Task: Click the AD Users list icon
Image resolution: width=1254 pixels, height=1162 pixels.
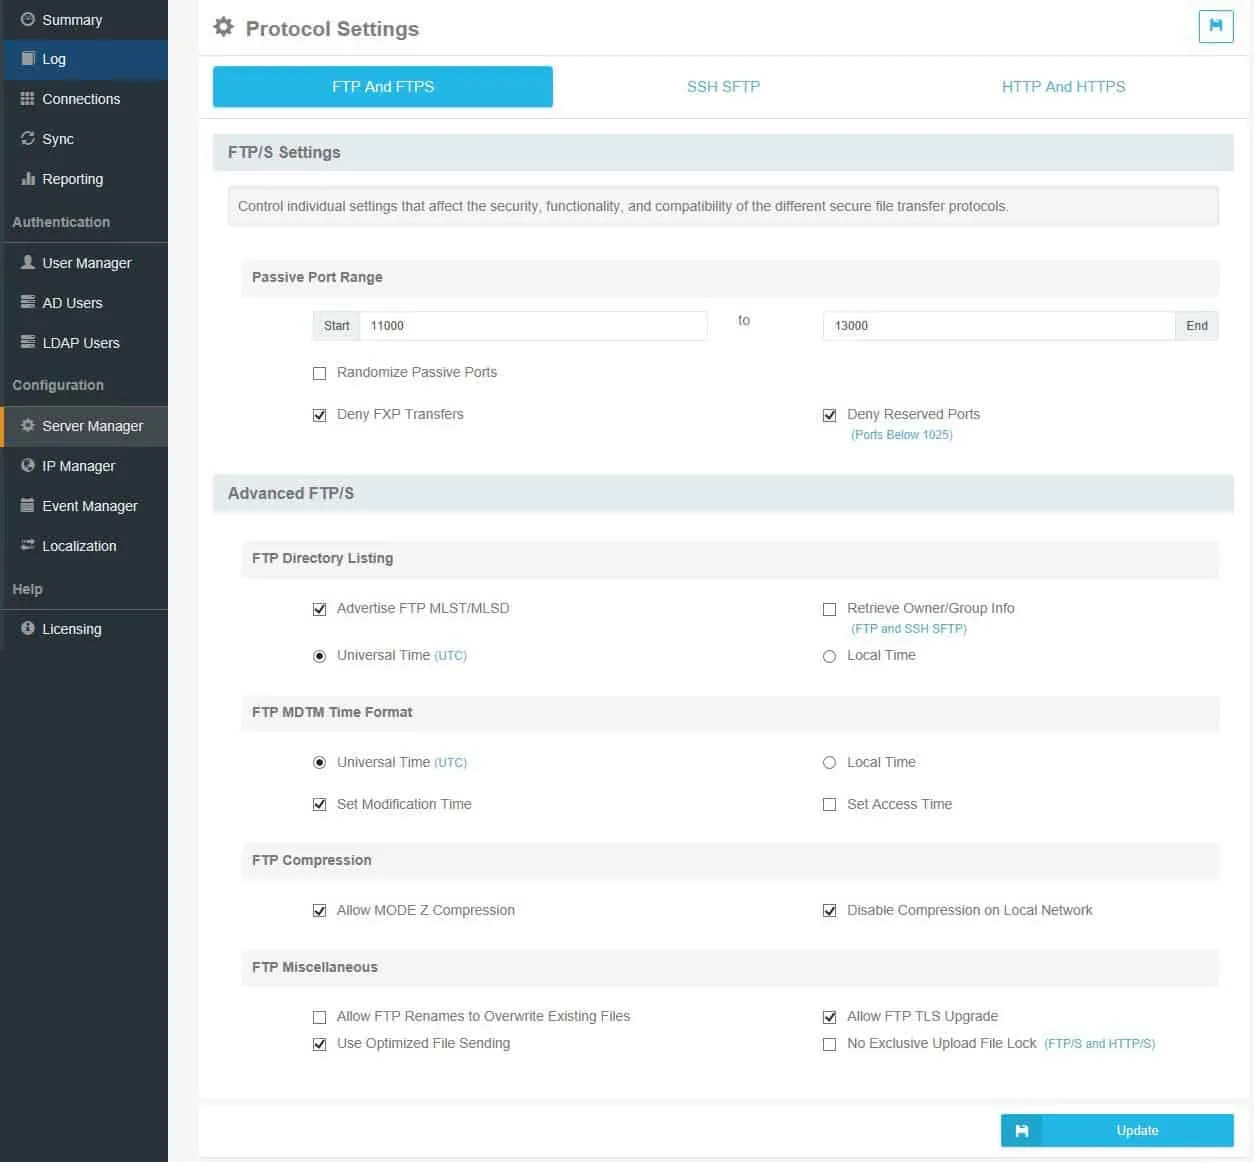Action: (x=28, y=302)
